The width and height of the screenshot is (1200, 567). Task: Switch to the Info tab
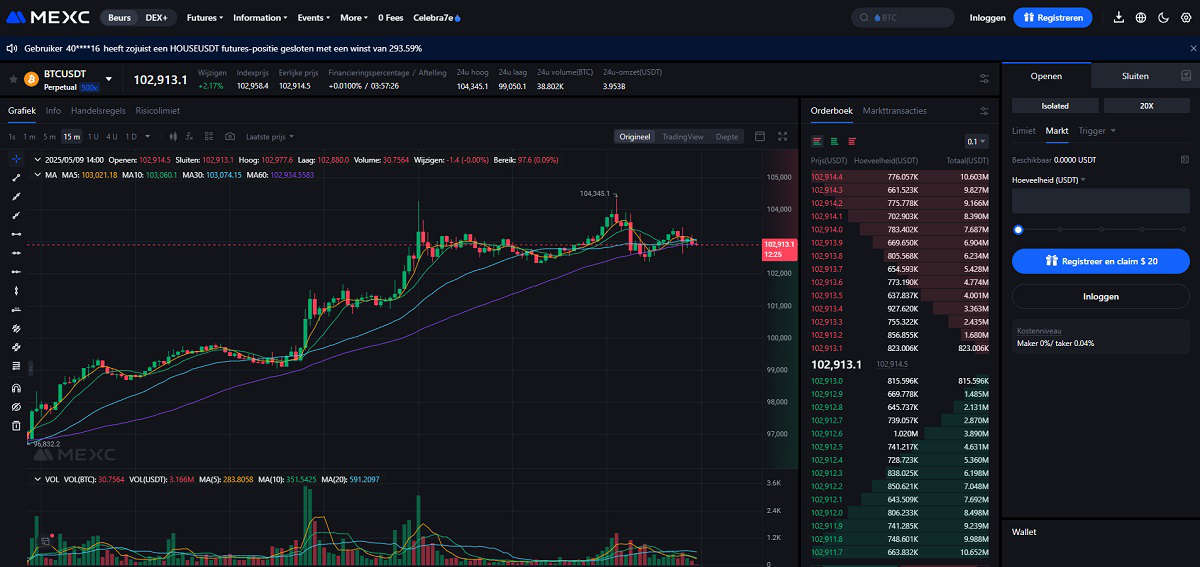coord(53,111)
